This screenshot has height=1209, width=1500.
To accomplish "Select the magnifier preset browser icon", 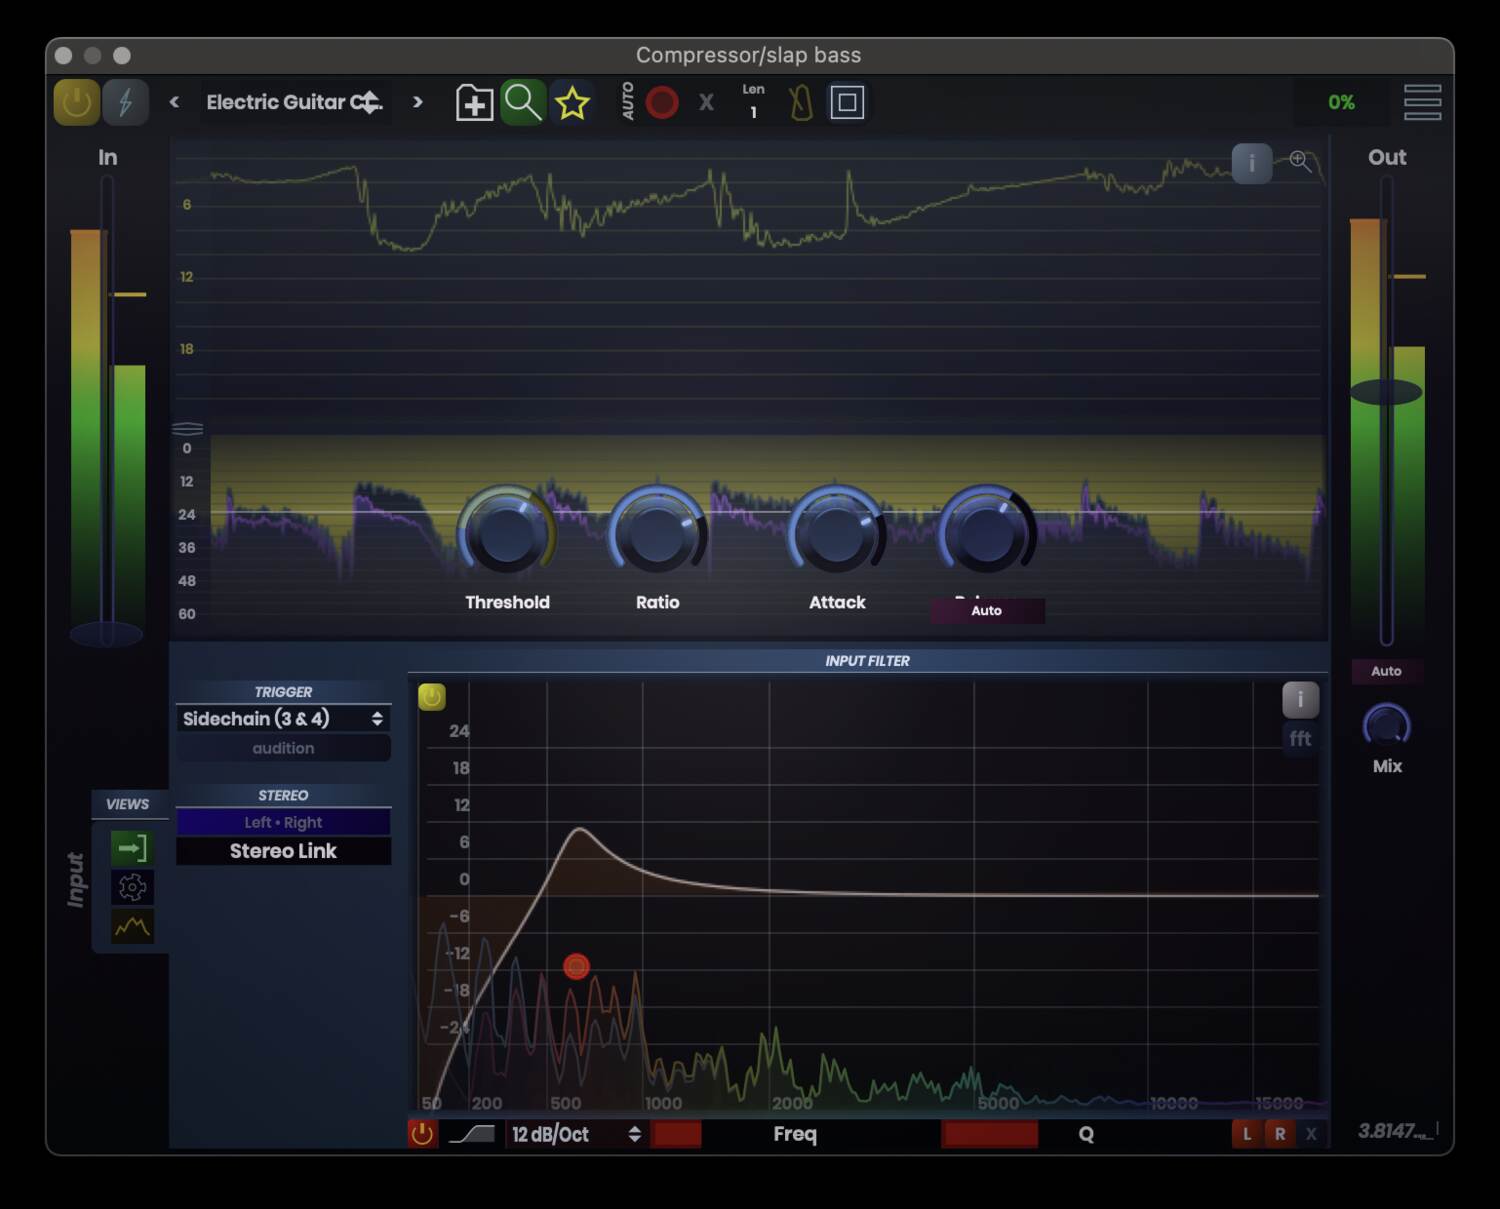I will [523, 101].
